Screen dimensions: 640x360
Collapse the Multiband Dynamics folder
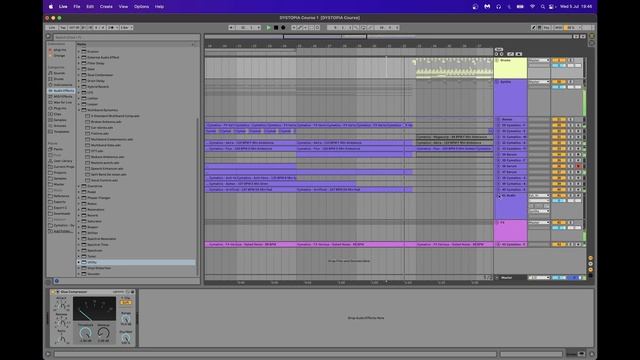click(79, 110)
